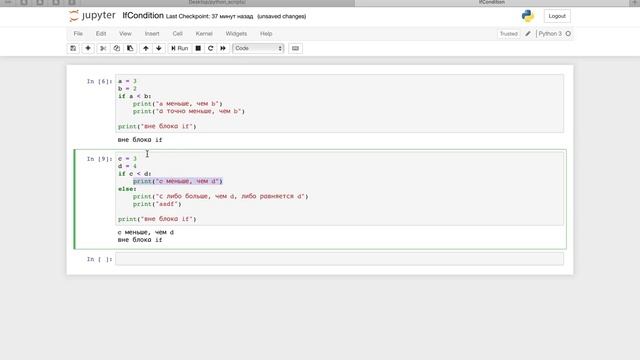Click the In [9]: prompt label

click(99, 159)
